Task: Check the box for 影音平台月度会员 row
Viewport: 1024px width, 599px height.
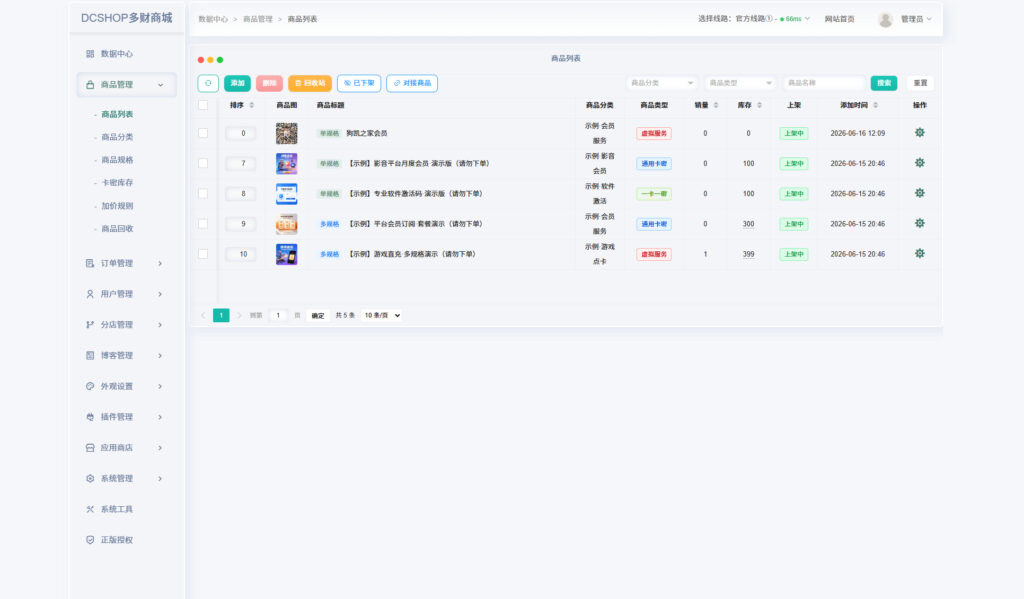Action: 203,163
